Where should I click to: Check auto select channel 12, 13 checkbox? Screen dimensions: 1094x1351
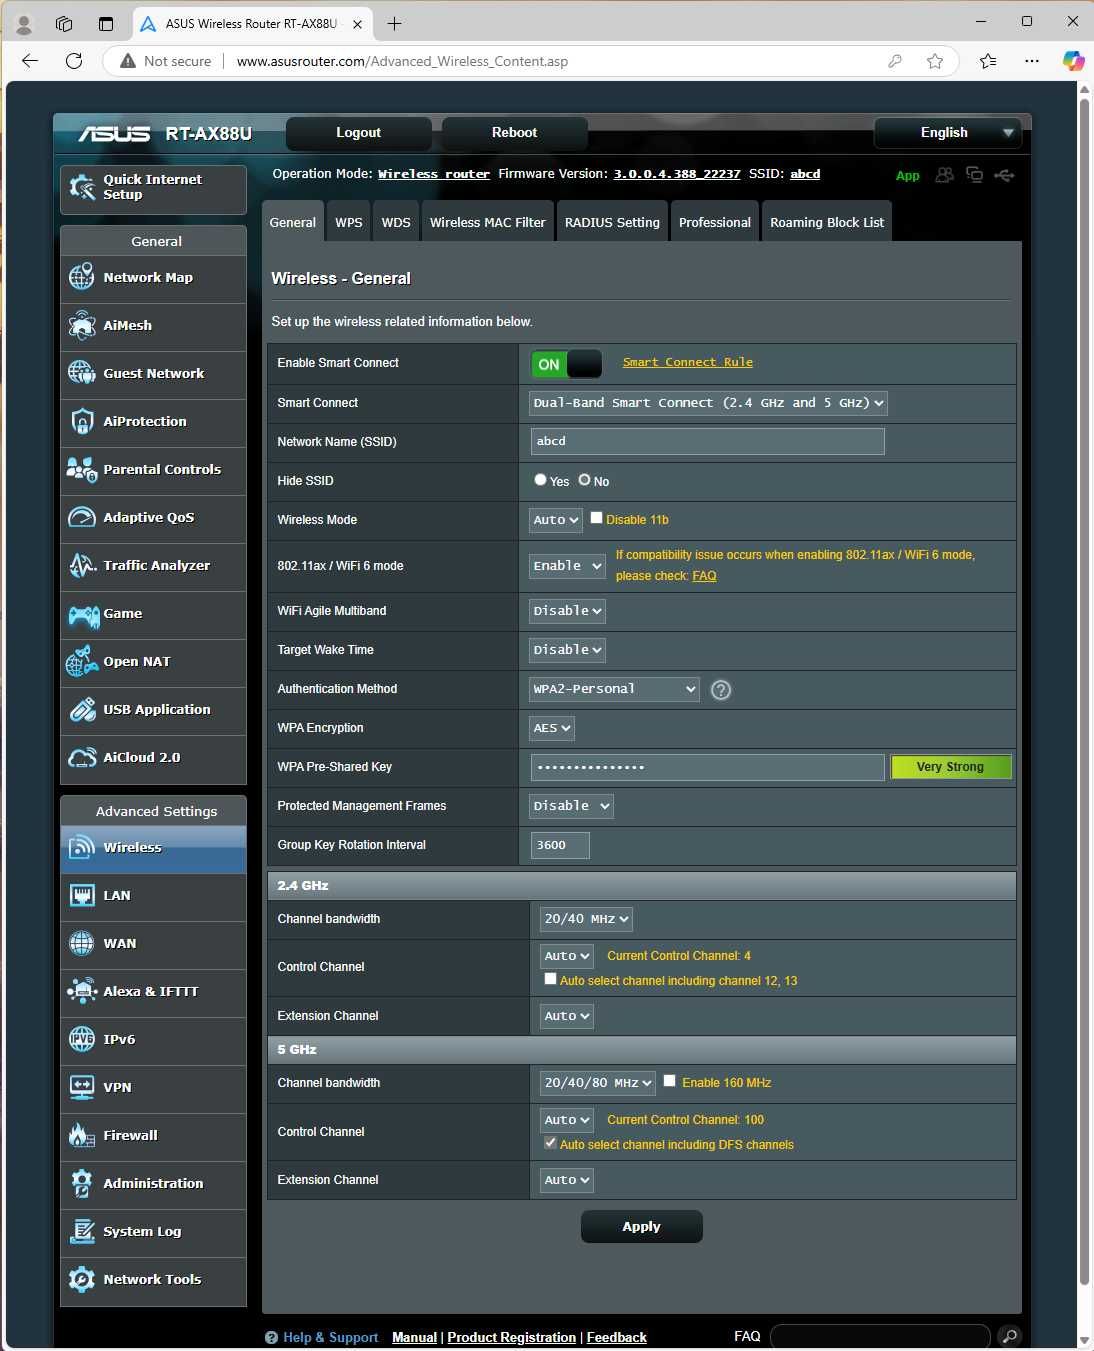click(x=550, y=979)
